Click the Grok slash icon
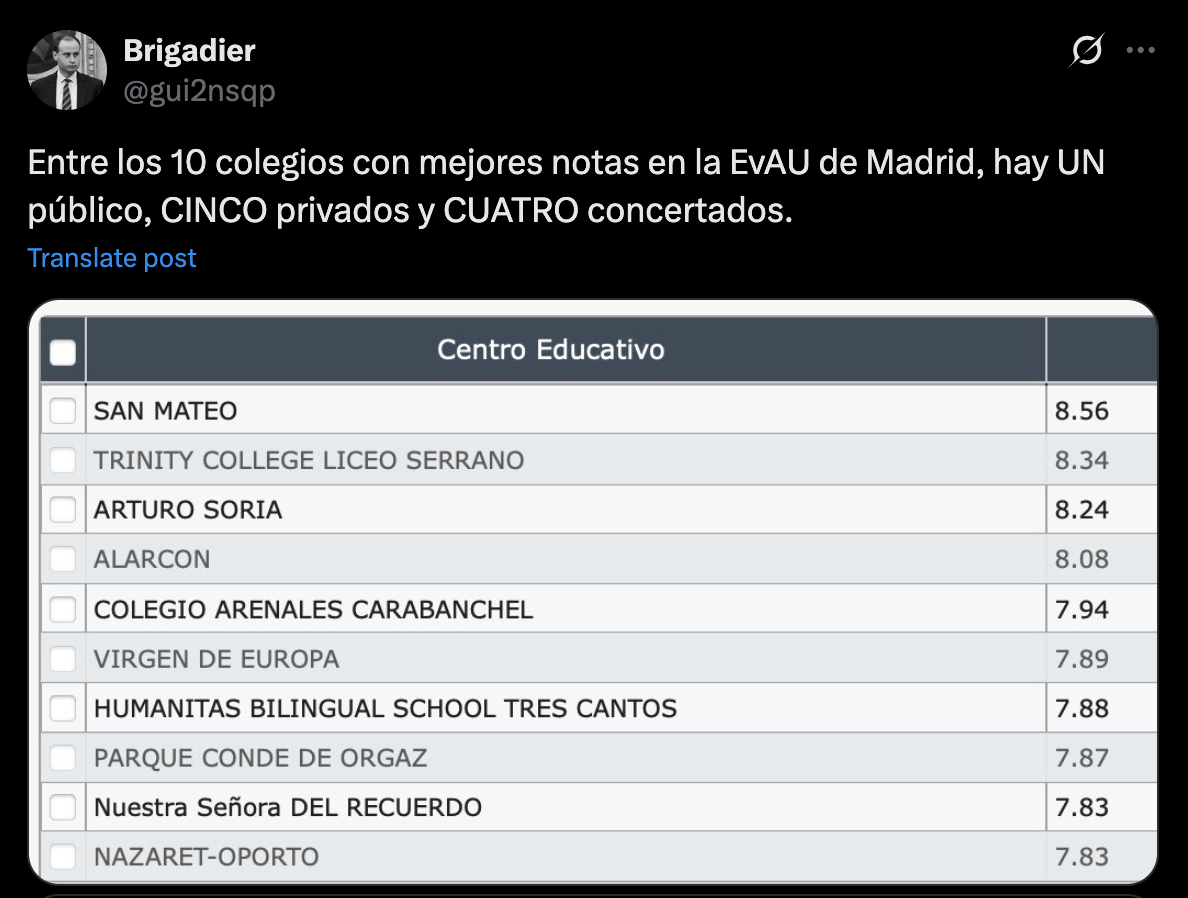Image resolution: width=1188 pixels, height=898 pixels. tap(1087, 50)
